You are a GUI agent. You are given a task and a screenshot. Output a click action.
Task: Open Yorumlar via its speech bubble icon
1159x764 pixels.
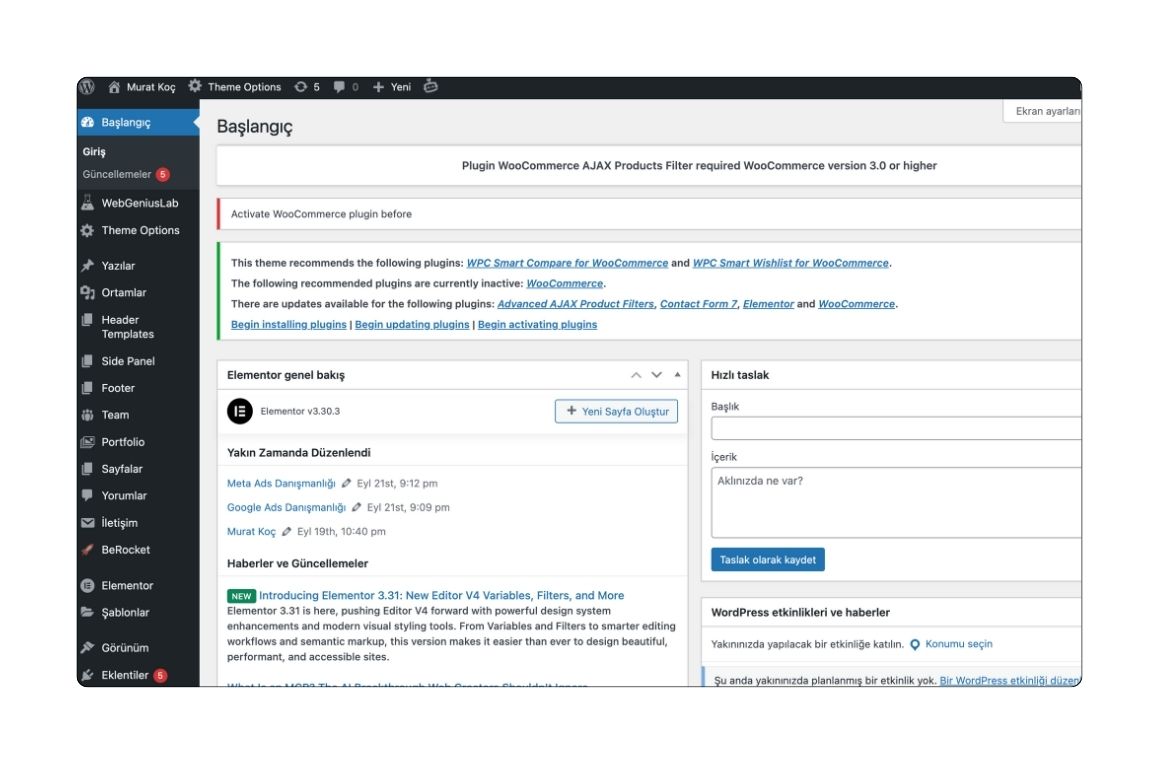pos(88,495)
